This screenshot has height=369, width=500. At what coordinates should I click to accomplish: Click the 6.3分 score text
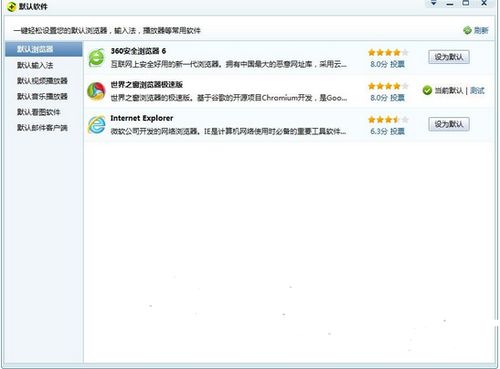coord(379,131)
